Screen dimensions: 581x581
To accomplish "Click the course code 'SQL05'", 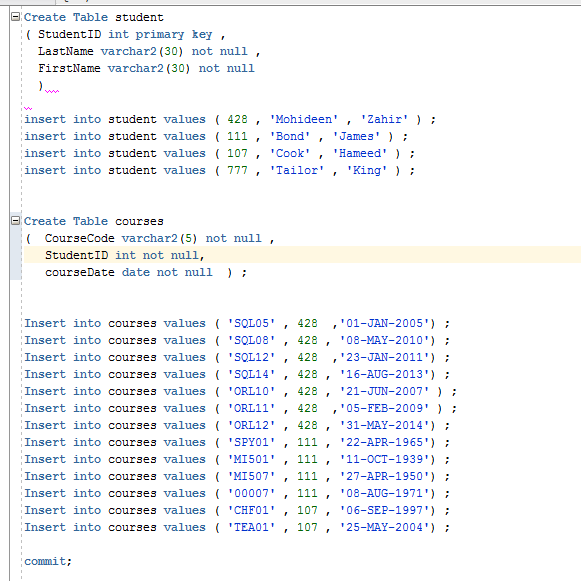I will (x=251, y=323).
